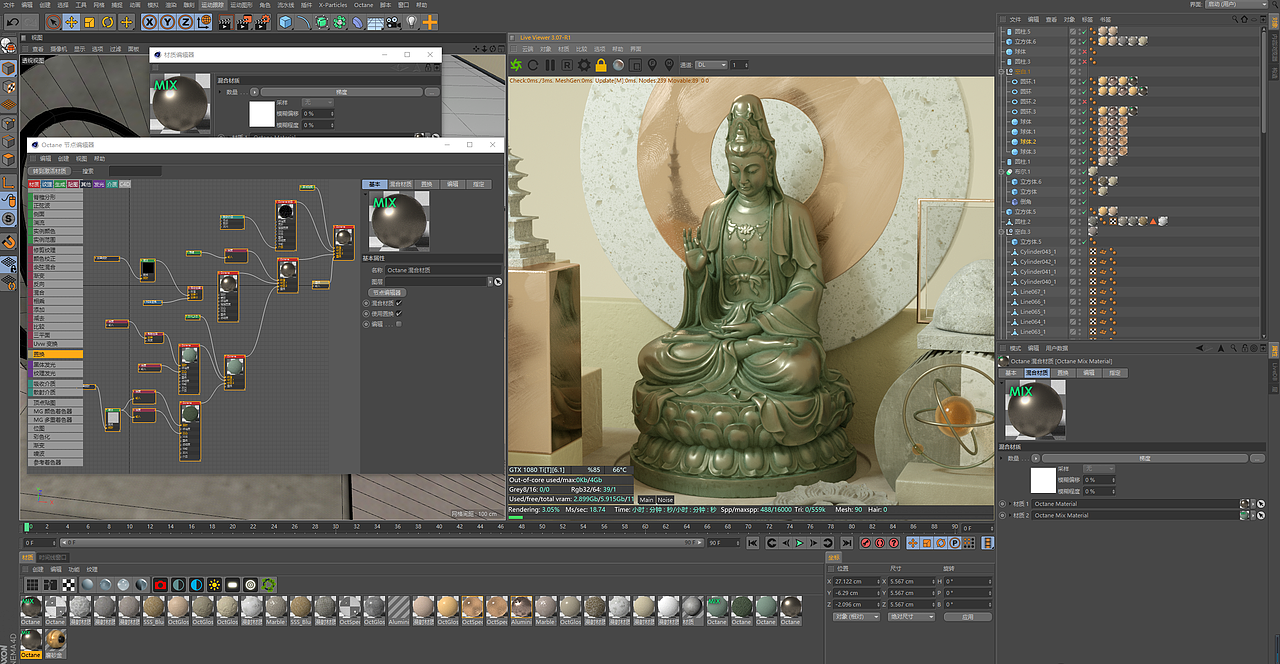This screenshot has height=664, width=1280.
Task: Toggle Live Viewer resolution lock
Action: tap(601, 65)
